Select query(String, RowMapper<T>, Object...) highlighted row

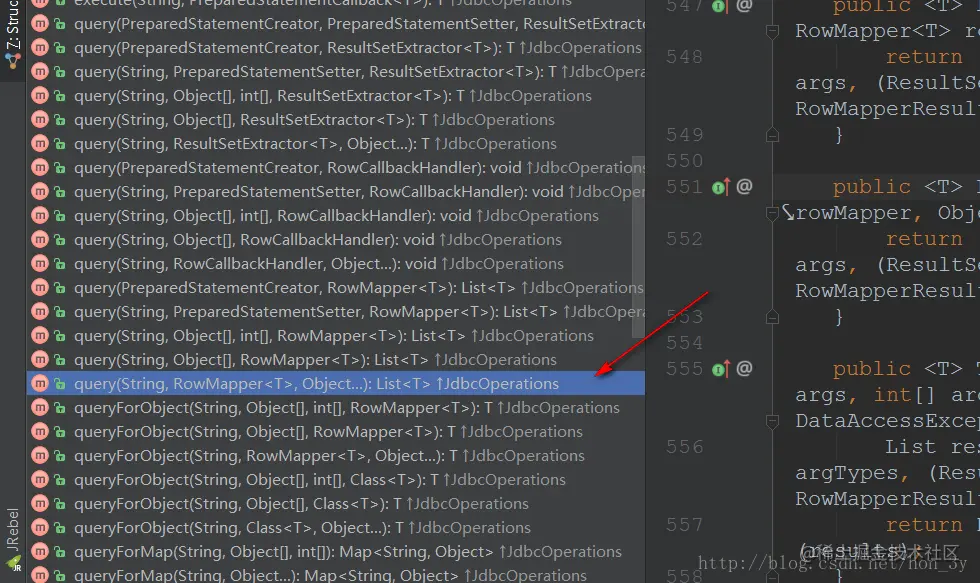(x=336, y=384)
